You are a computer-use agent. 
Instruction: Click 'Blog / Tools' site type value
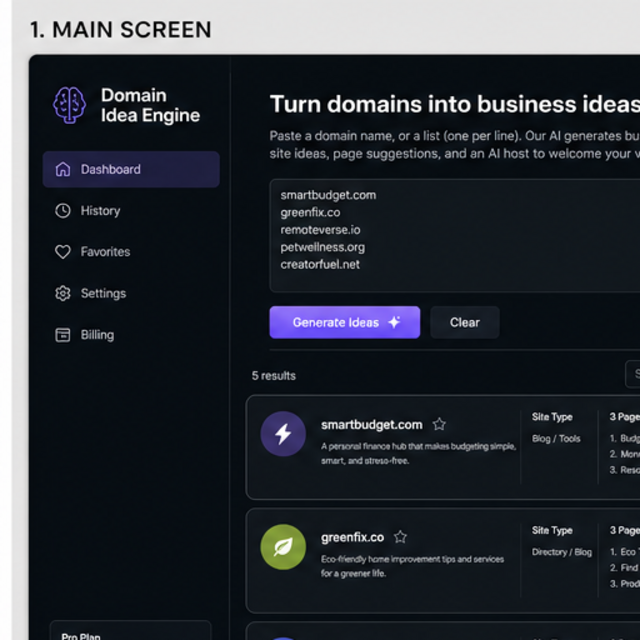pyautogui.click(x=556, y=439)
